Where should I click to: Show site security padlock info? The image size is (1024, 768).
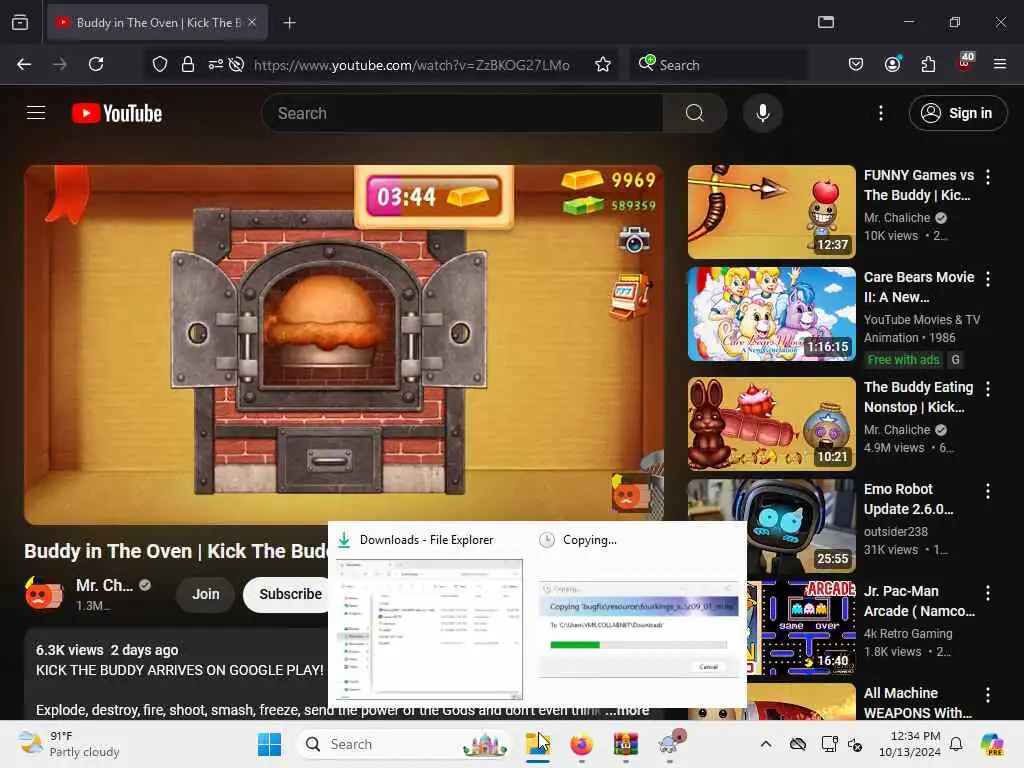point(187,64)
